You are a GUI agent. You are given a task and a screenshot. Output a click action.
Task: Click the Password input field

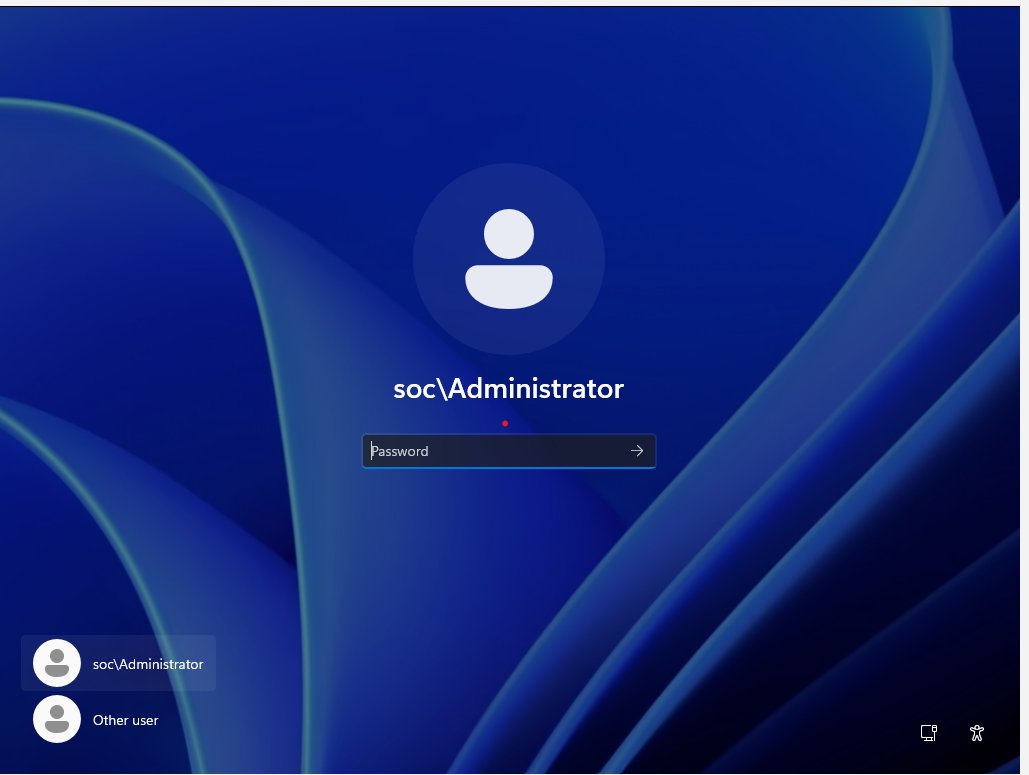coord(509,451)
